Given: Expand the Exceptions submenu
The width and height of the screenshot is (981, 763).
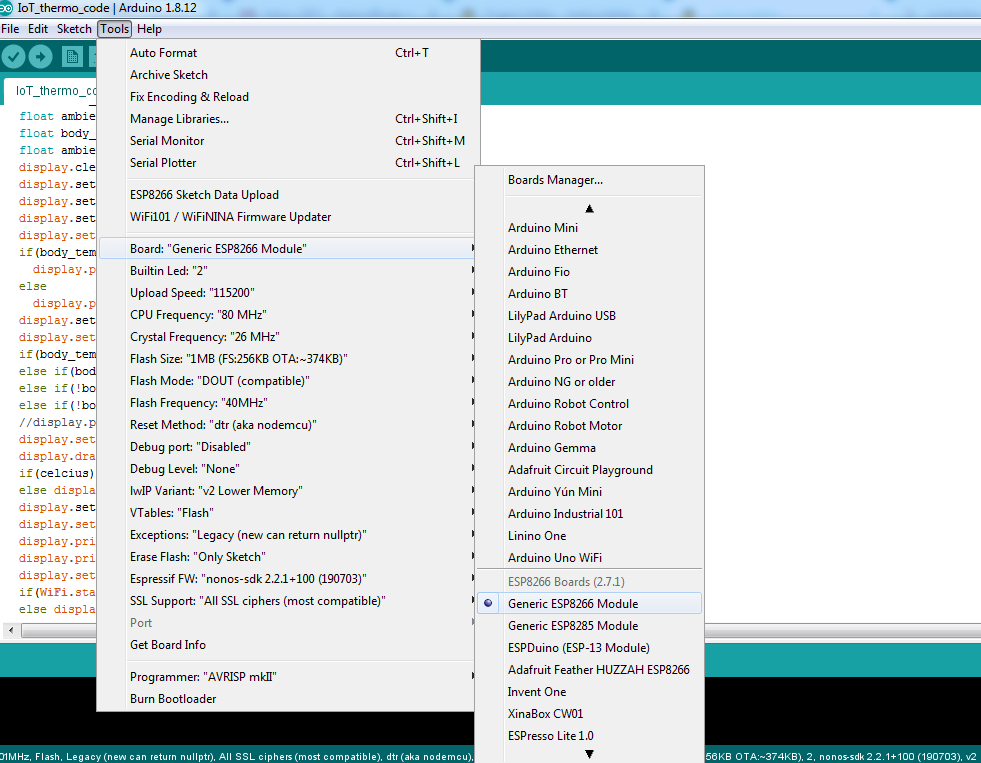Looking at the screenshot, I should (x=288, y=535).
